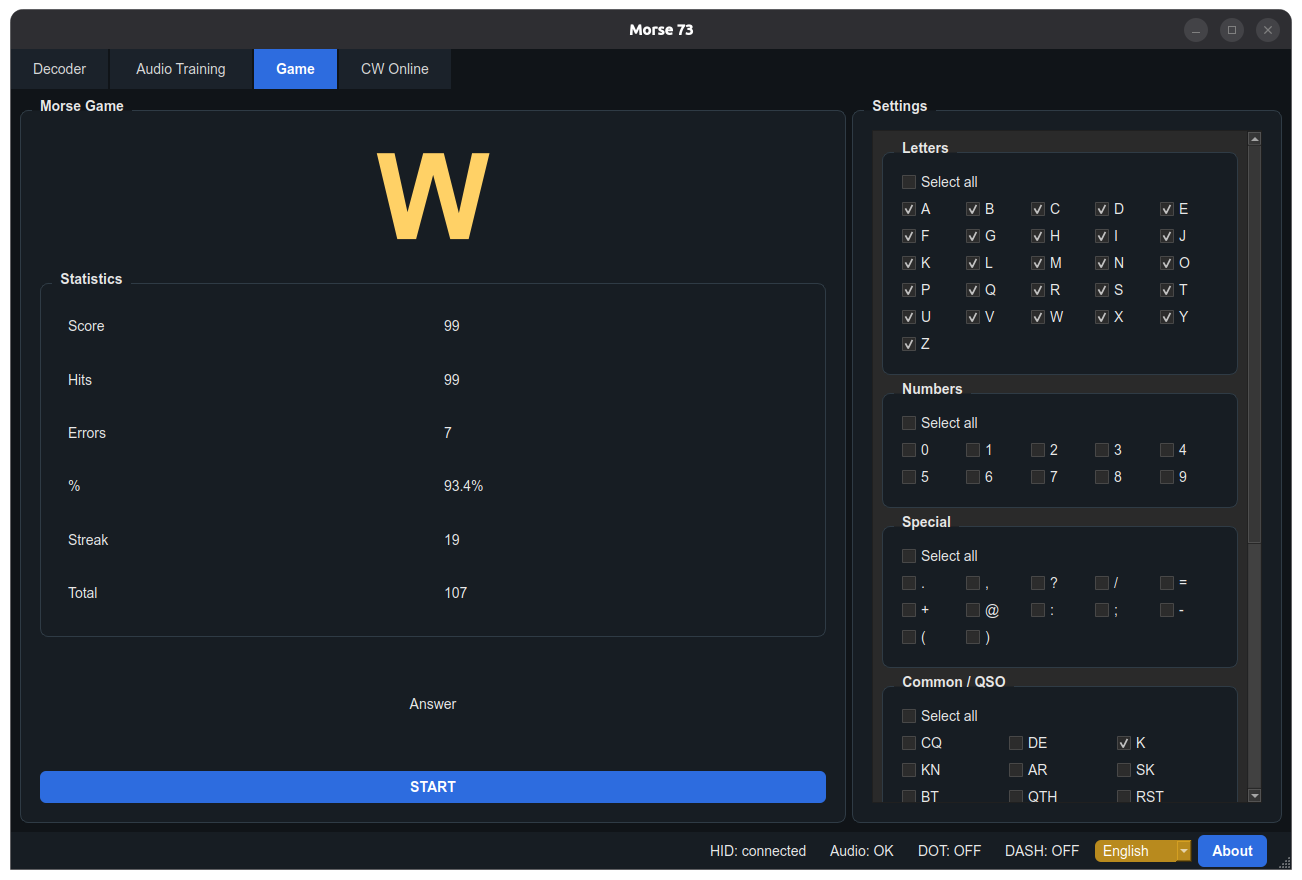Click the HID: connected status
The height and width of the screenshot is (880, 1302).
758,851
